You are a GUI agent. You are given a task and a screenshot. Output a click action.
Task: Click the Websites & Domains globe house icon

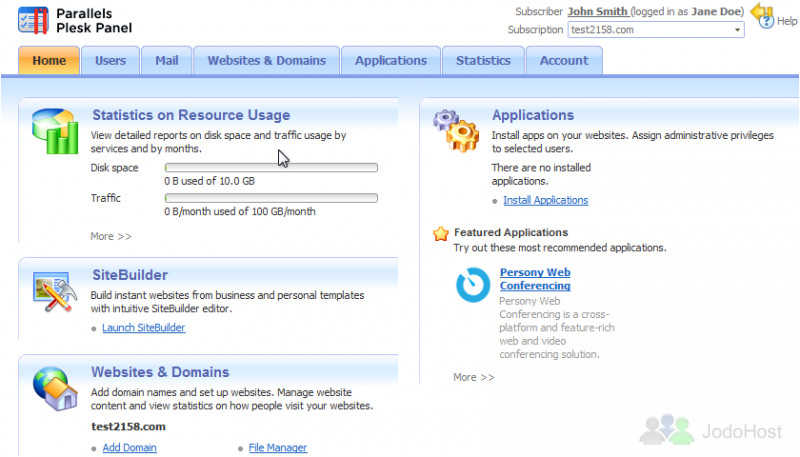point(55,389)
